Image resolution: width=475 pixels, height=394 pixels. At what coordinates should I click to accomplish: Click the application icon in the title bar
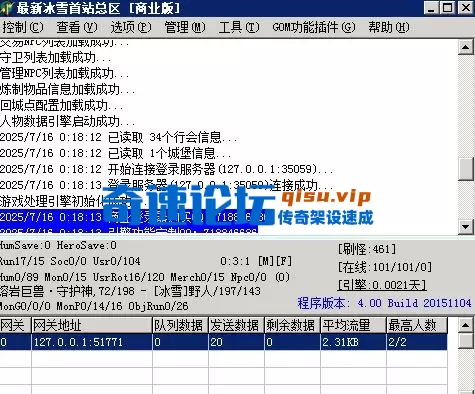pyautogui.click(x=6, y=8)
